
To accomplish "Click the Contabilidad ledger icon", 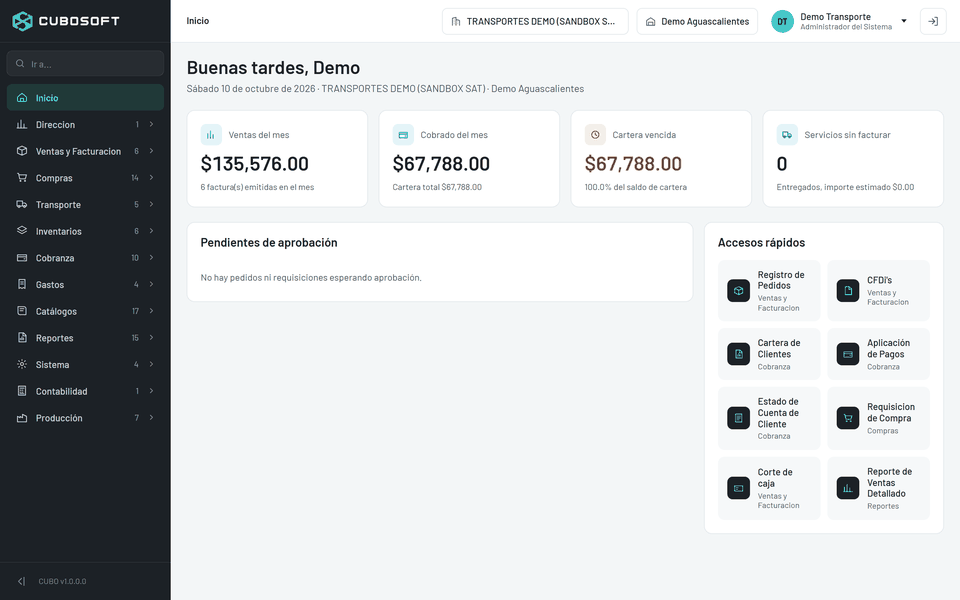I will click(22, 391).
